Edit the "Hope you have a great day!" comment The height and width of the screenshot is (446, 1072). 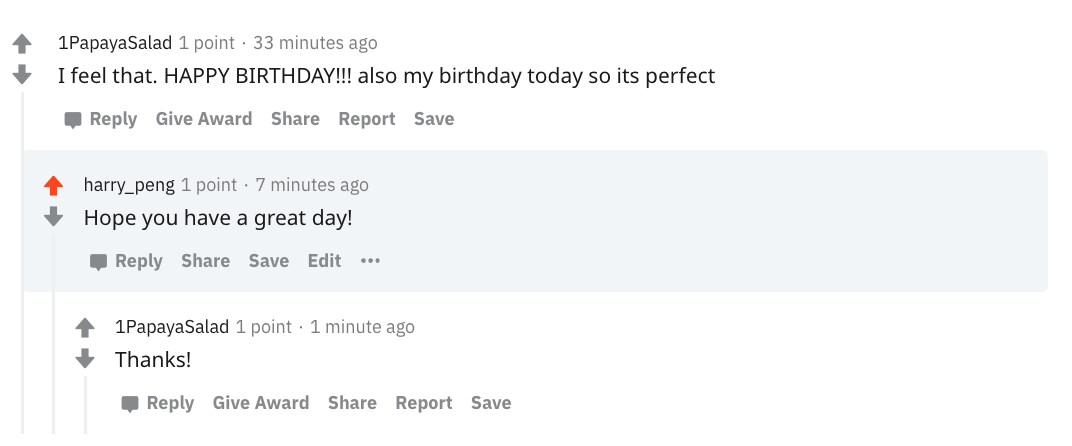324,261
